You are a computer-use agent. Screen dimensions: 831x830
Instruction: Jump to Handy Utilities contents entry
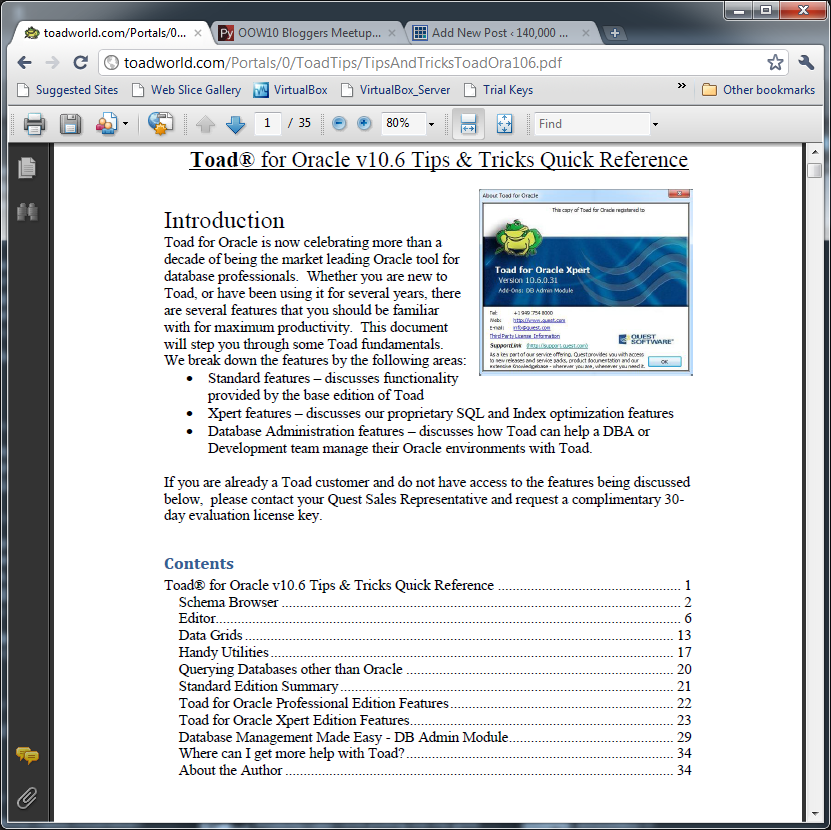click(435, 652)
